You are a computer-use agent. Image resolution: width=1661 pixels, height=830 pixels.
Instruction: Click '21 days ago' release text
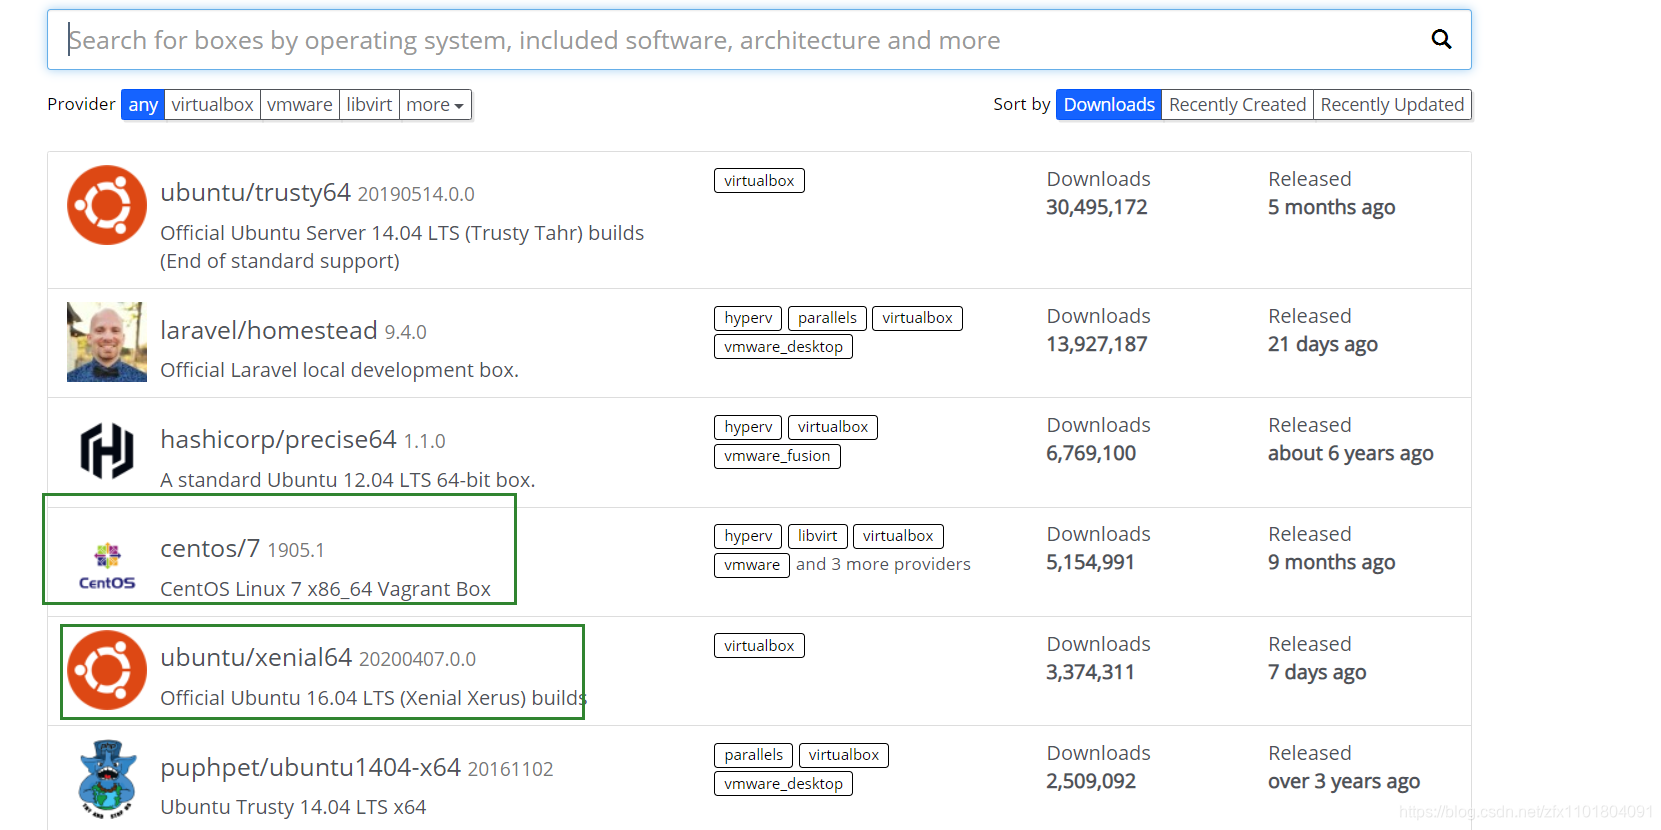1323,344
